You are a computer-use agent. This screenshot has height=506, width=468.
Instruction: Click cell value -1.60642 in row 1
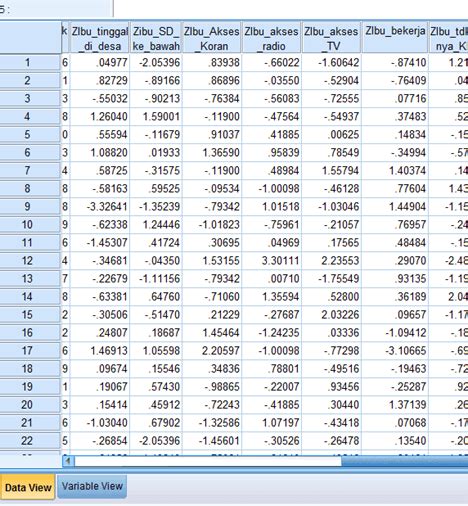tap(331, 63)
